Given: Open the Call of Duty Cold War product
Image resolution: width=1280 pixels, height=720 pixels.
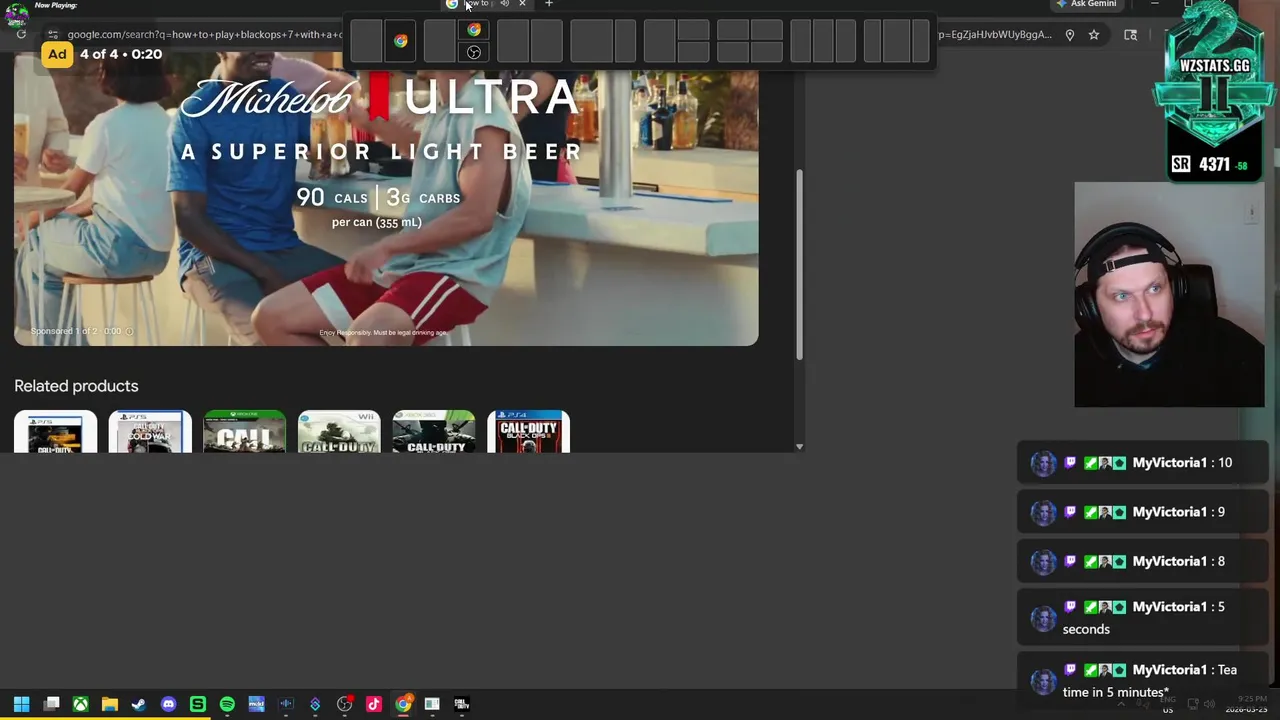Looking at the screenshot, I should (150, 431).
